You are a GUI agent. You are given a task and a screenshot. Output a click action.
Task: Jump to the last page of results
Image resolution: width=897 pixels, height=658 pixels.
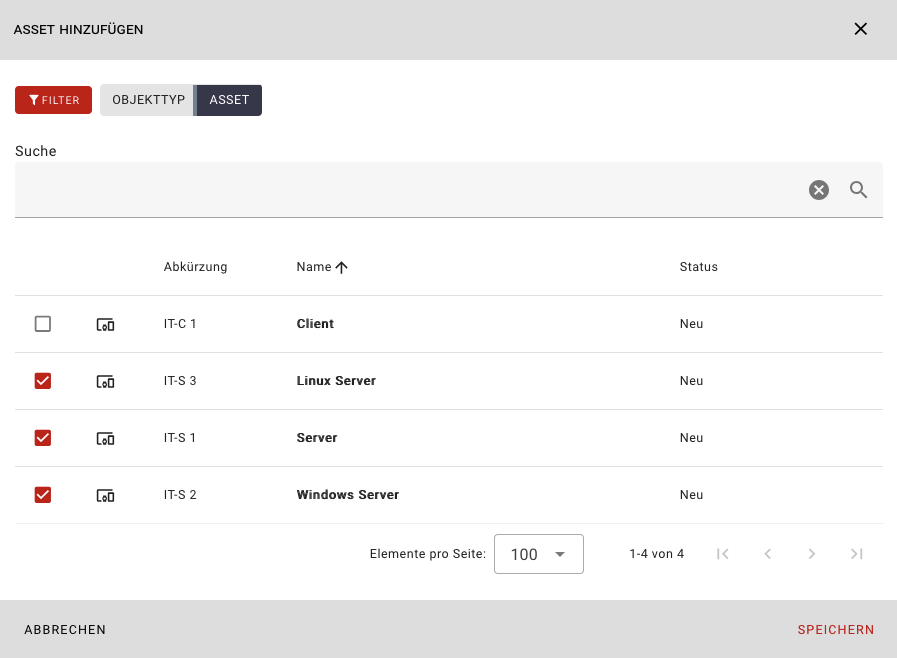856,554
